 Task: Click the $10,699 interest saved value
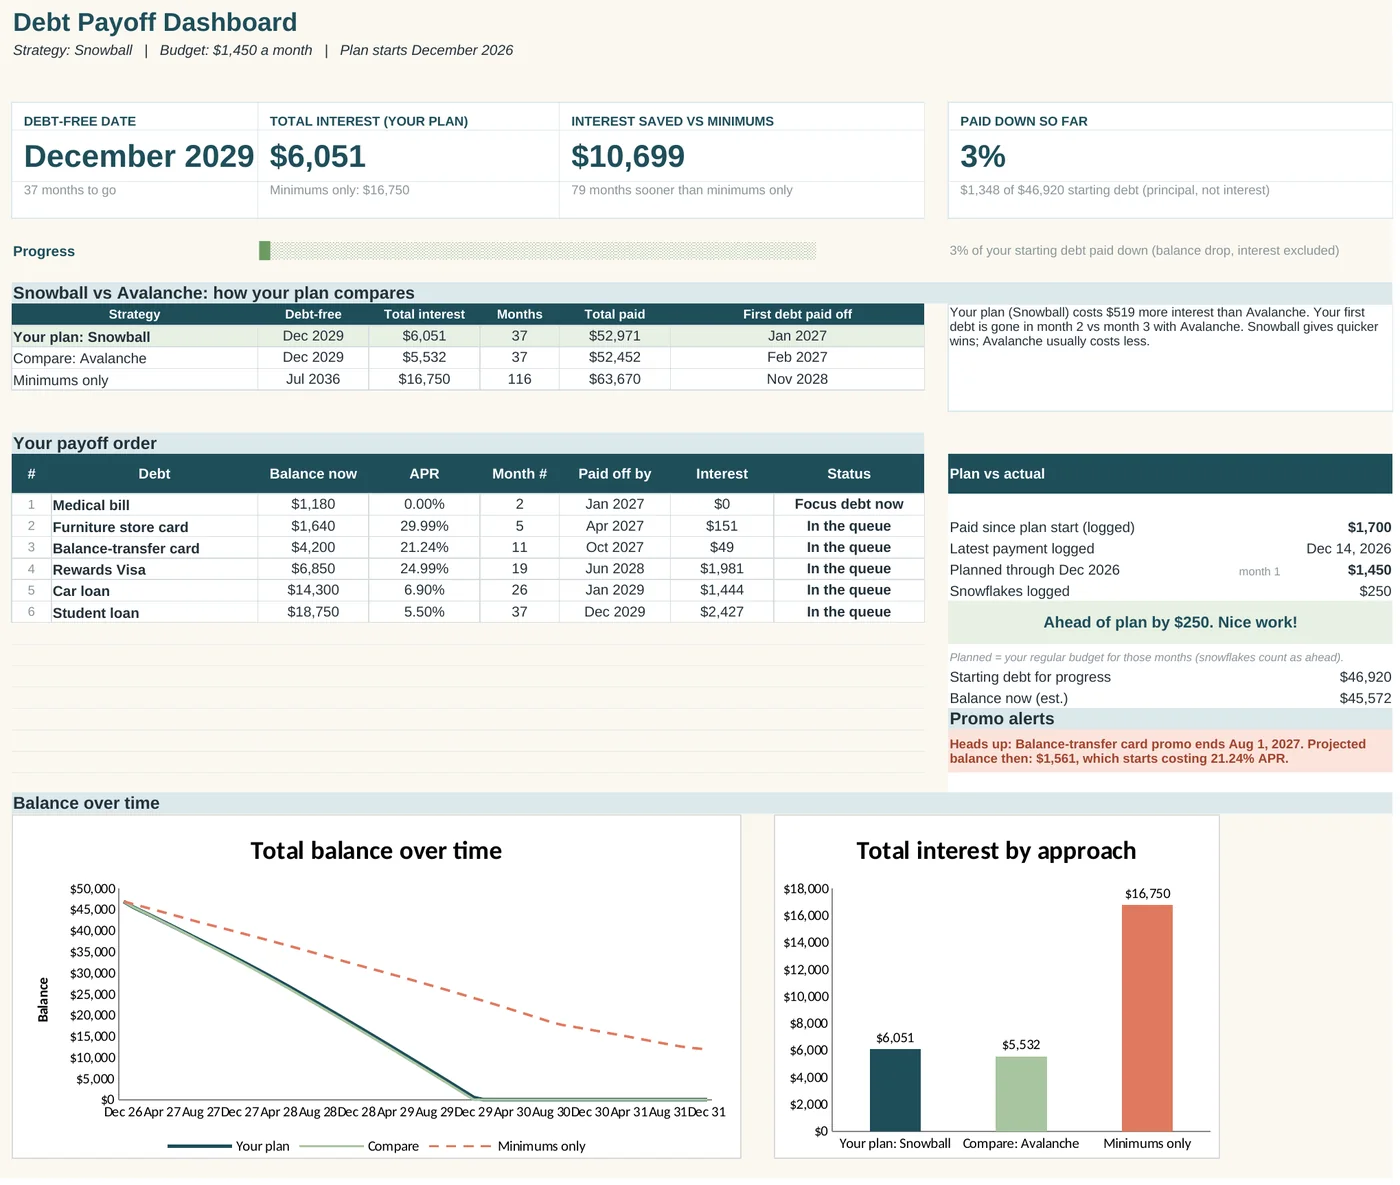pyautogui.click(x=628, y=156)
